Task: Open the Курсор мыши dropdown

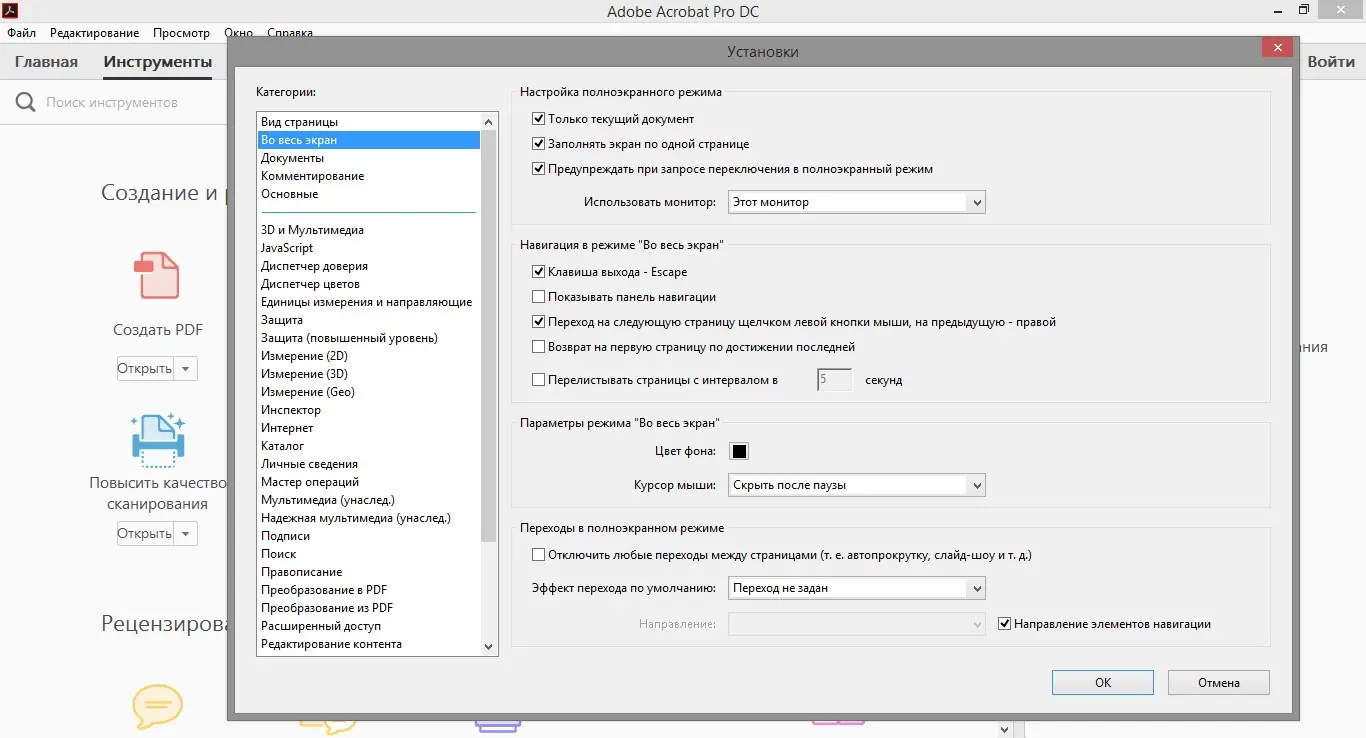Action: 857,485
